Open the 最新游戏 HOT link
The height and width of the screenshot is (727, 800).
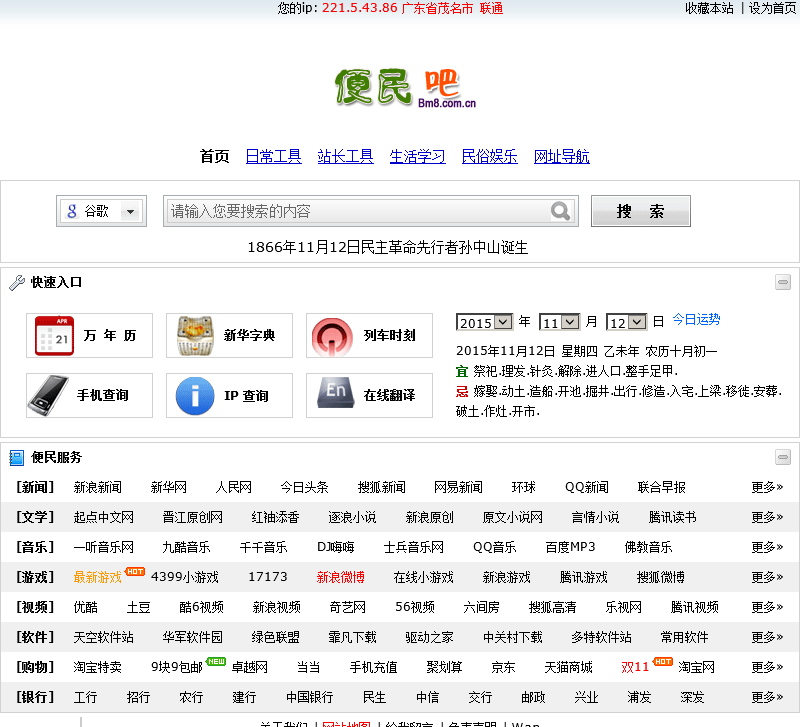pos(97,577)
